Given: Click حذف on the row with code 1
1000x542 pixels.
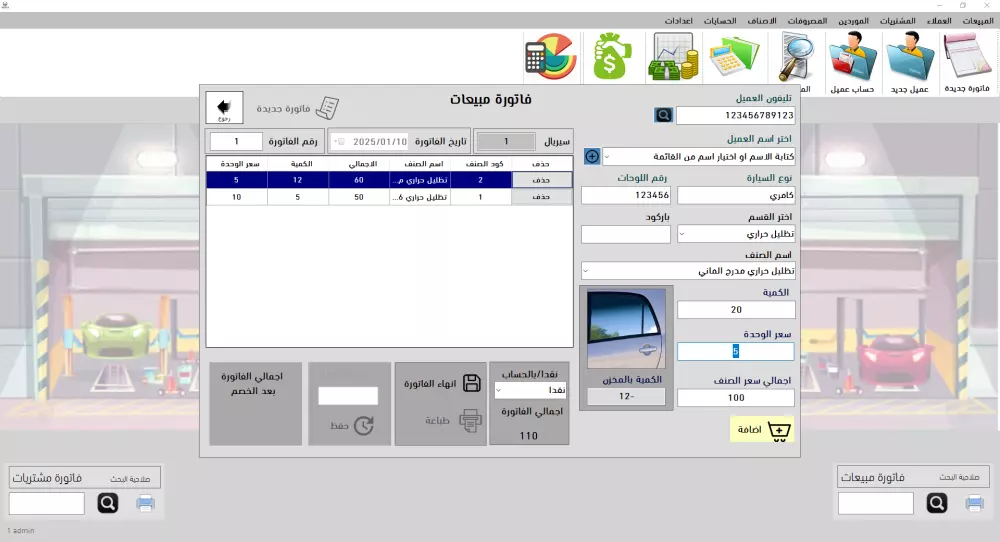Looking at the screenshot, I should tap(541, 197).
